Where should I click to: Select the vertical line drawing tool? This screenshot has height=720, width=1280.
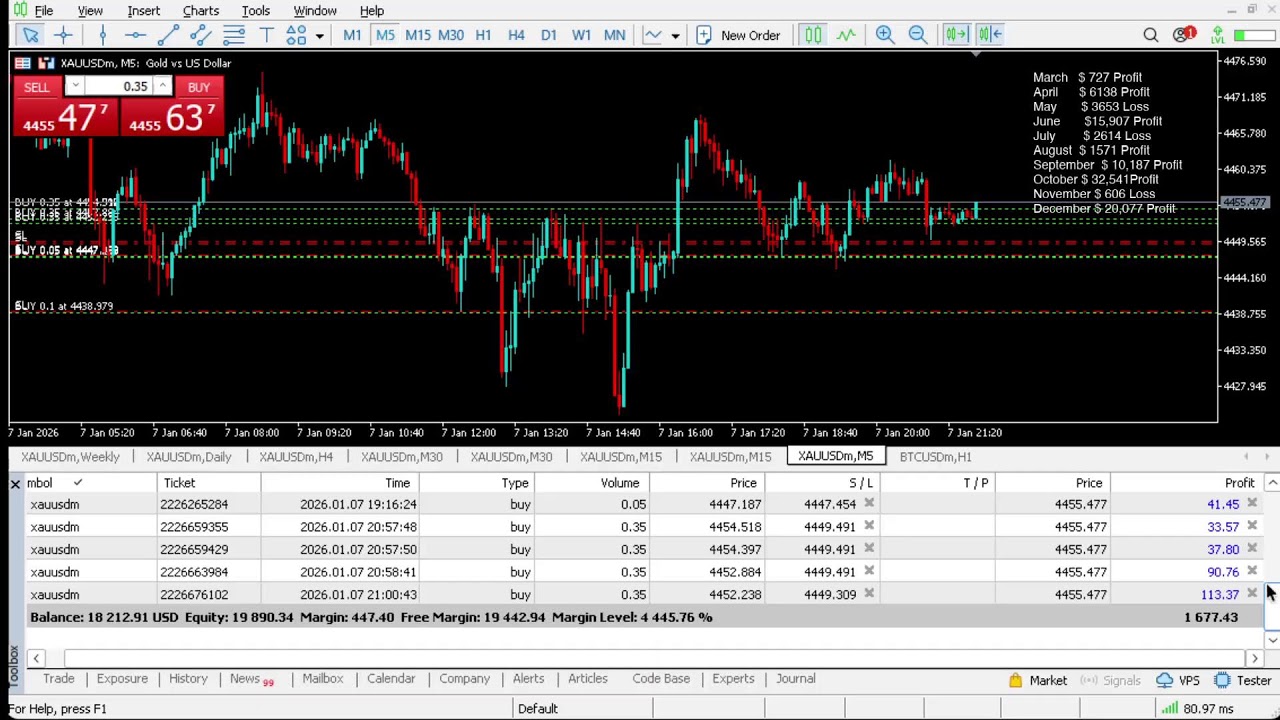tap(103, 35)
